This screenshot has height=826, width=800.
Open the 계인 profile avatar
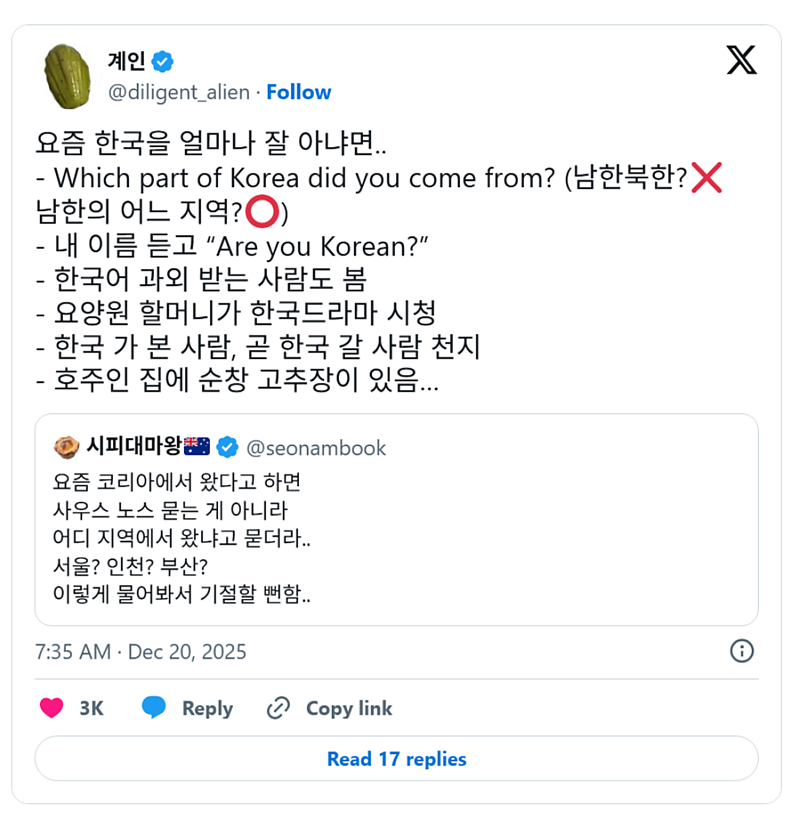[69, 75]
